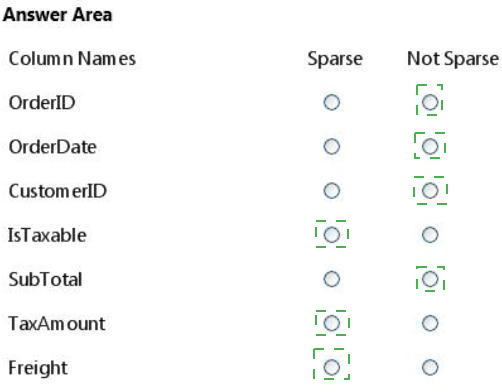This screenshot has width=502, height=392.
Task: Select Not Sparse for OrderID
Action: point(430,102)
